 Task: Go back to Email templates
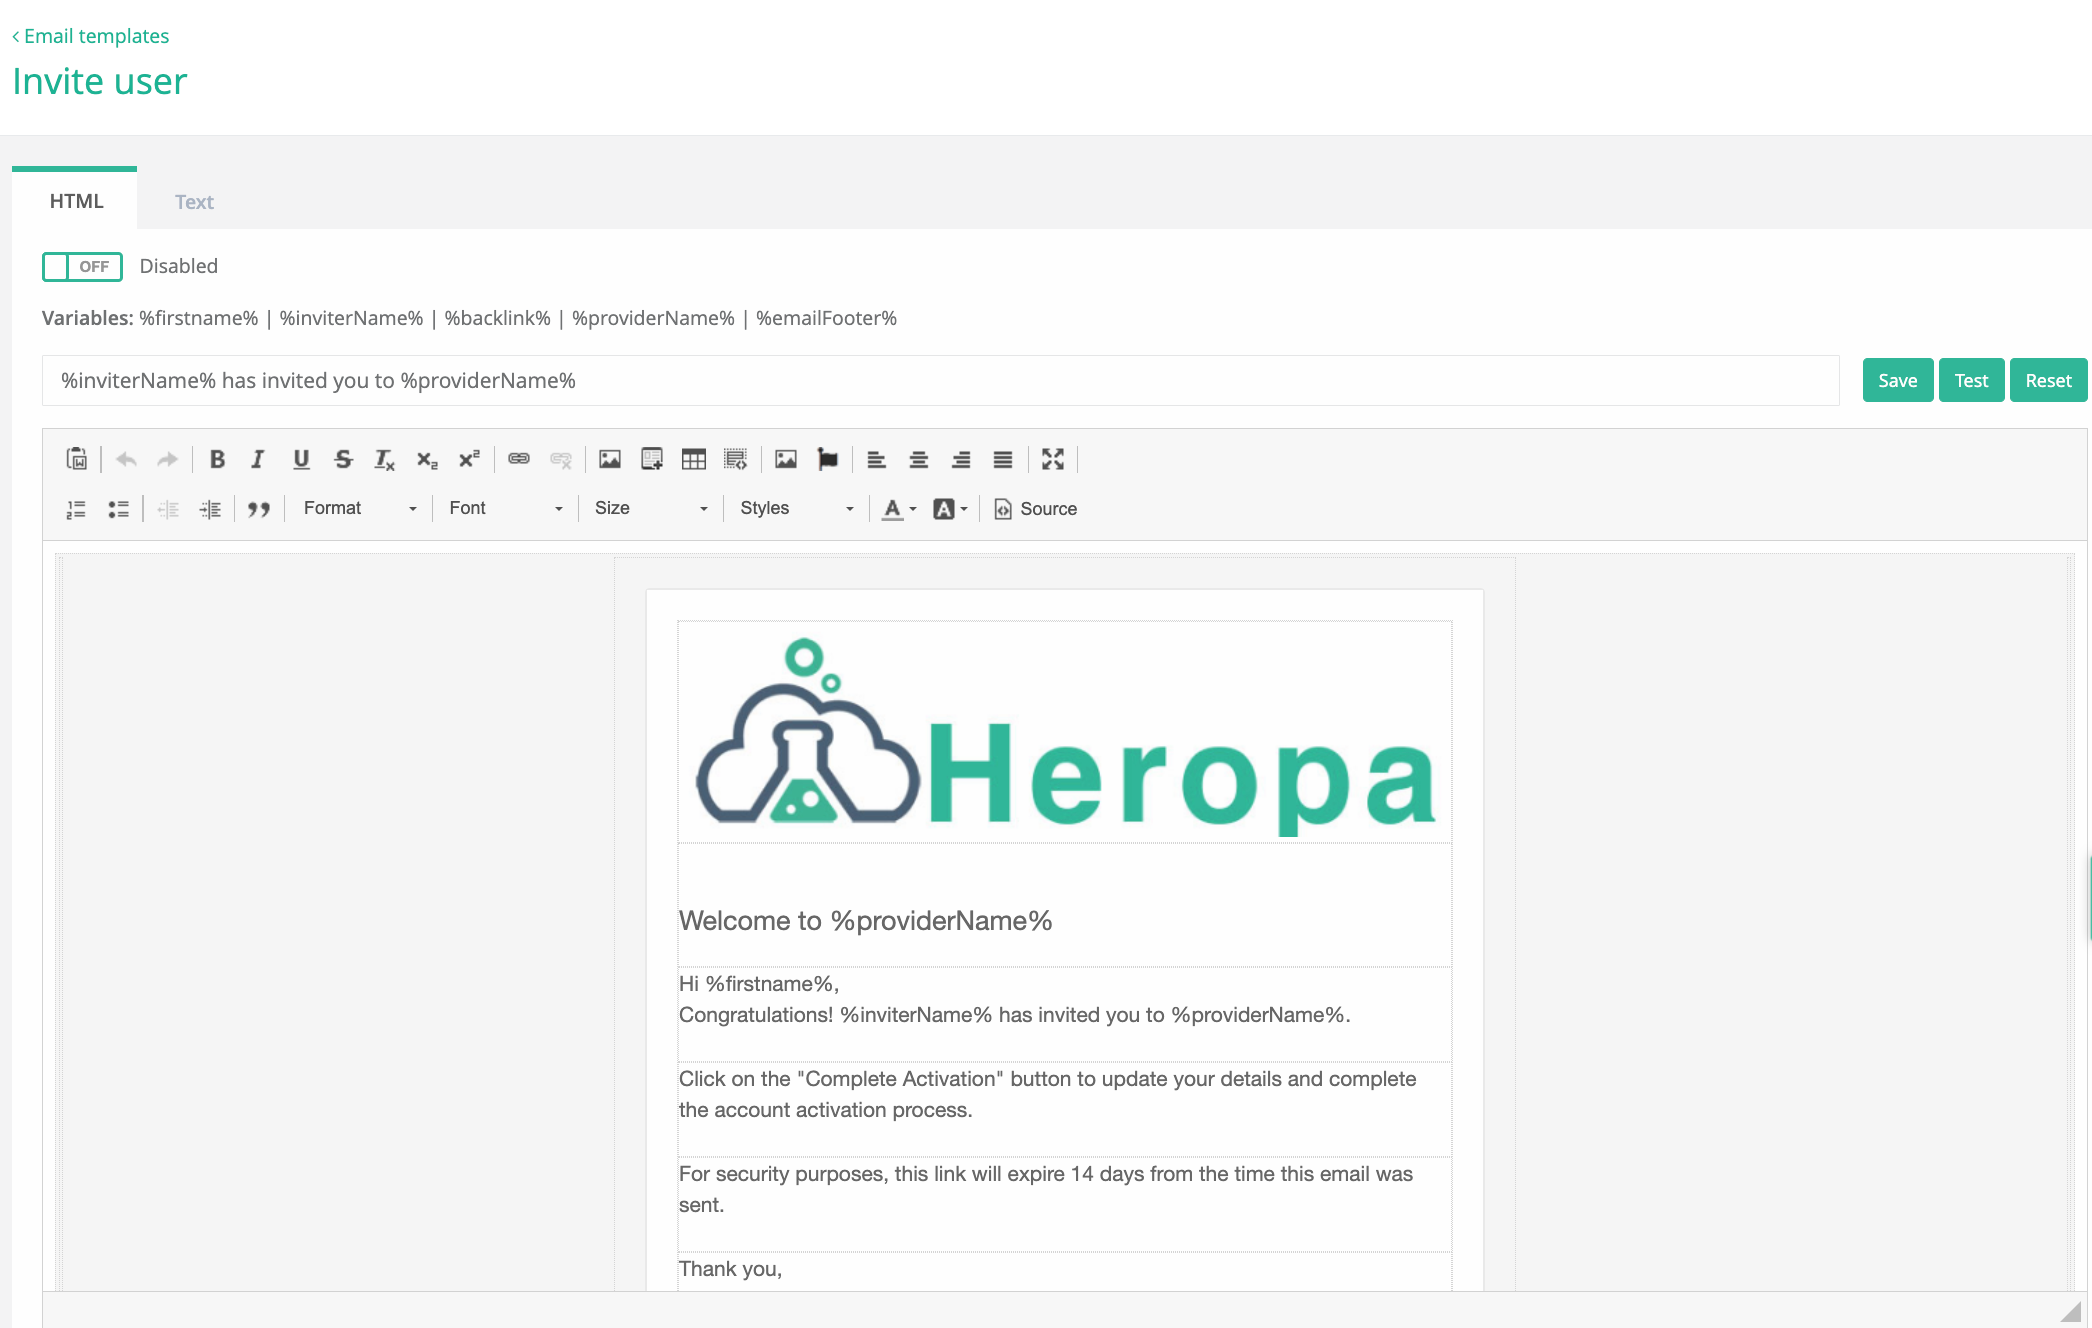point(90,36)
